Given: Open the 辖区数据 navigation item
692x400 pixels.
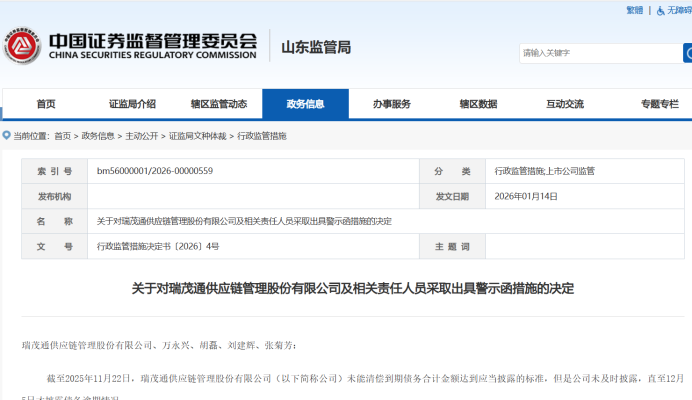Looking at the screenshot, I should 478,104.
